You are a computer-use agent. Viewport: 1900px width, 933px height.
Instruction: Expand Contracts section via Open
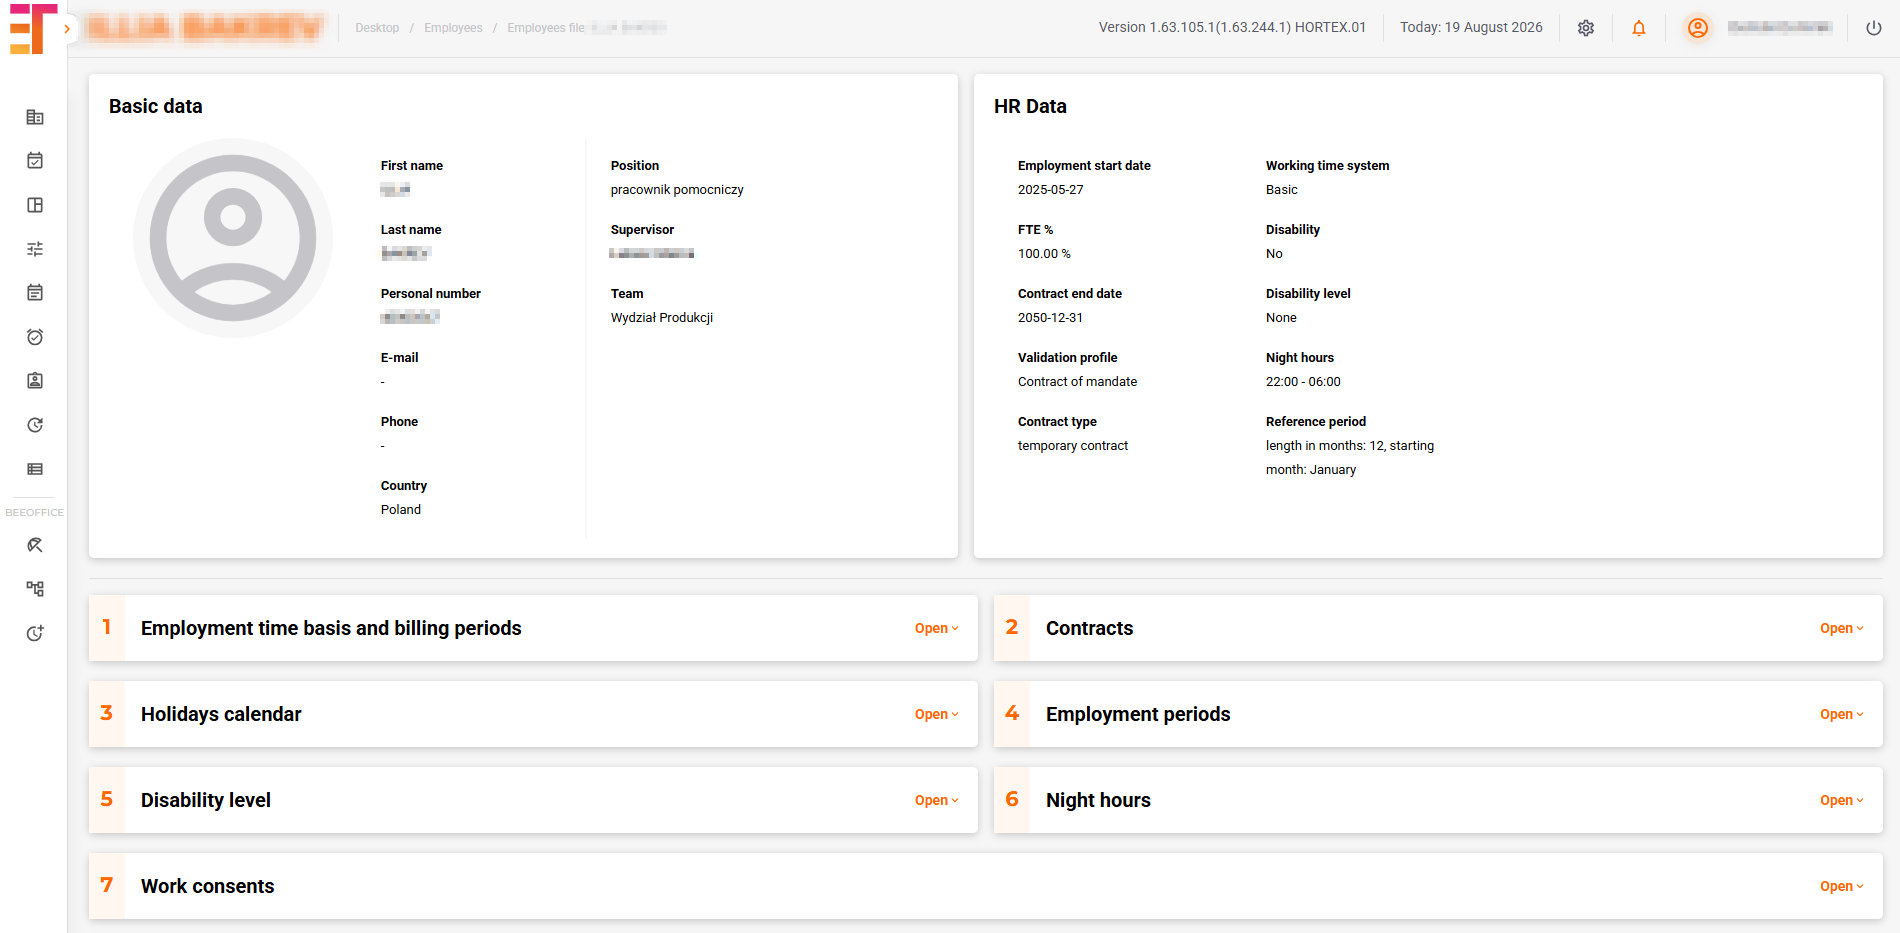[1842, 628]
